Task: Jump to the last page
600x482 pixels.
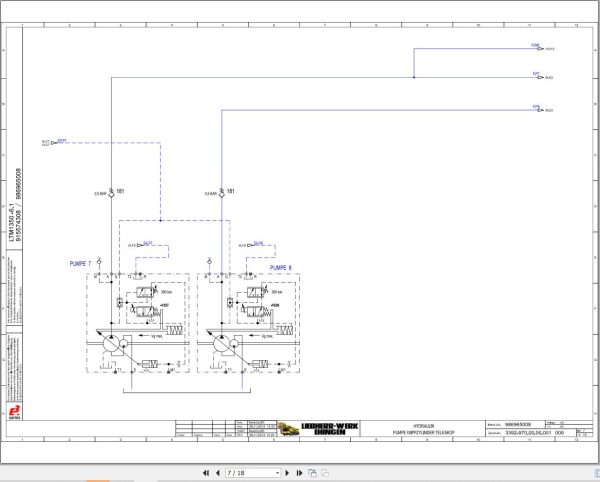Action: (300, 473)
